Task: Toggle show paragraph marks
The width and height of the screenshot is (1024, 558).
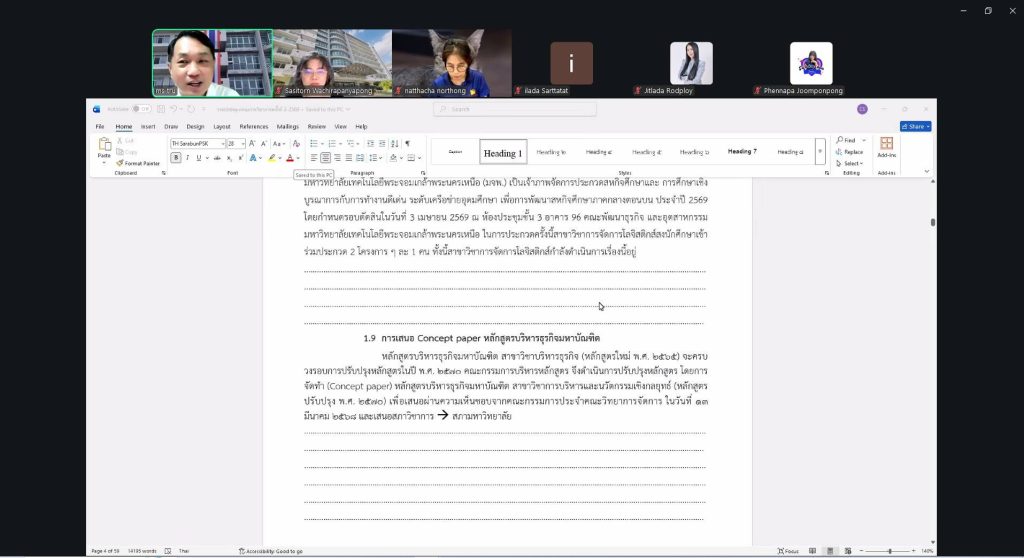Action: (408, 144)
